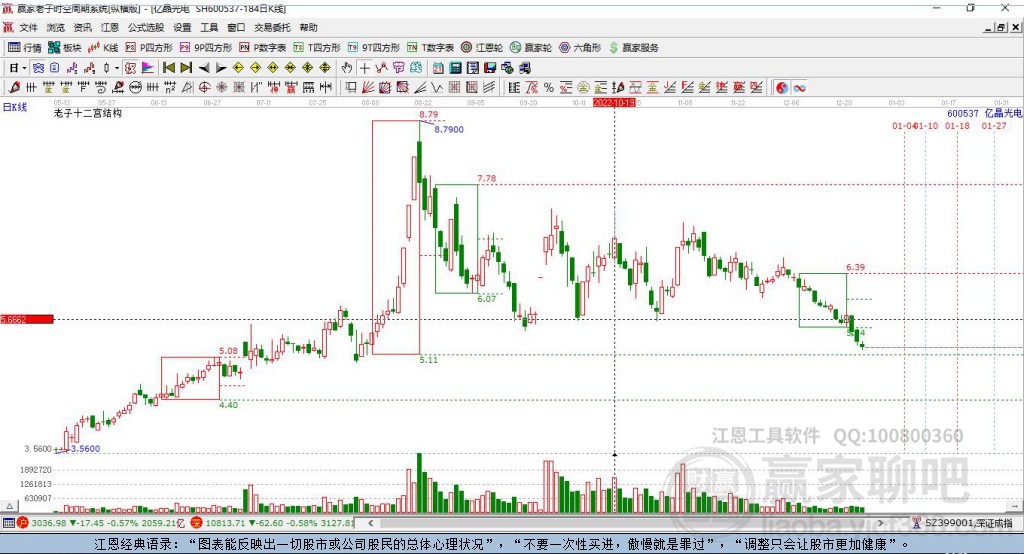Open the T数字表 tool
Image resolution: width=1024 pixels, height=554 pixels.
point(430,47)
